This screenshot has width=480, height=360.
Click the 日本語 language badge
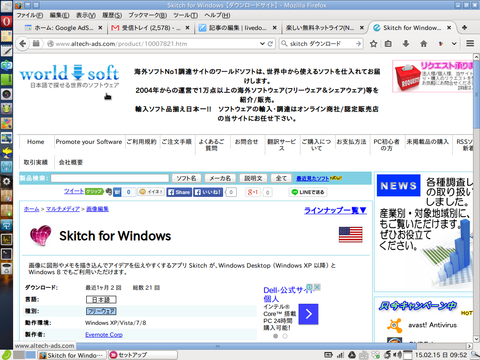point(101,300)
